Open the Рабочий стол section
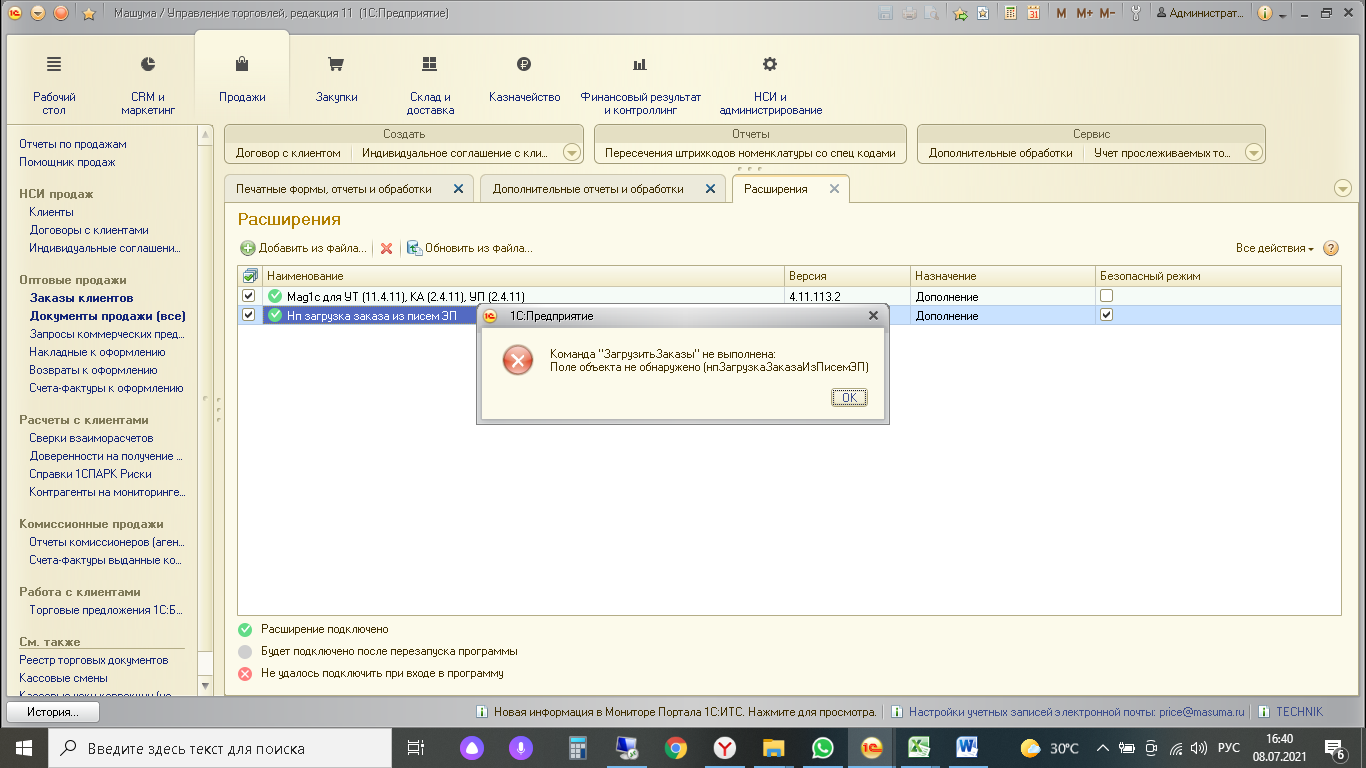The height and width of the screenshot is (768, 1366). (x=54, y=84)
